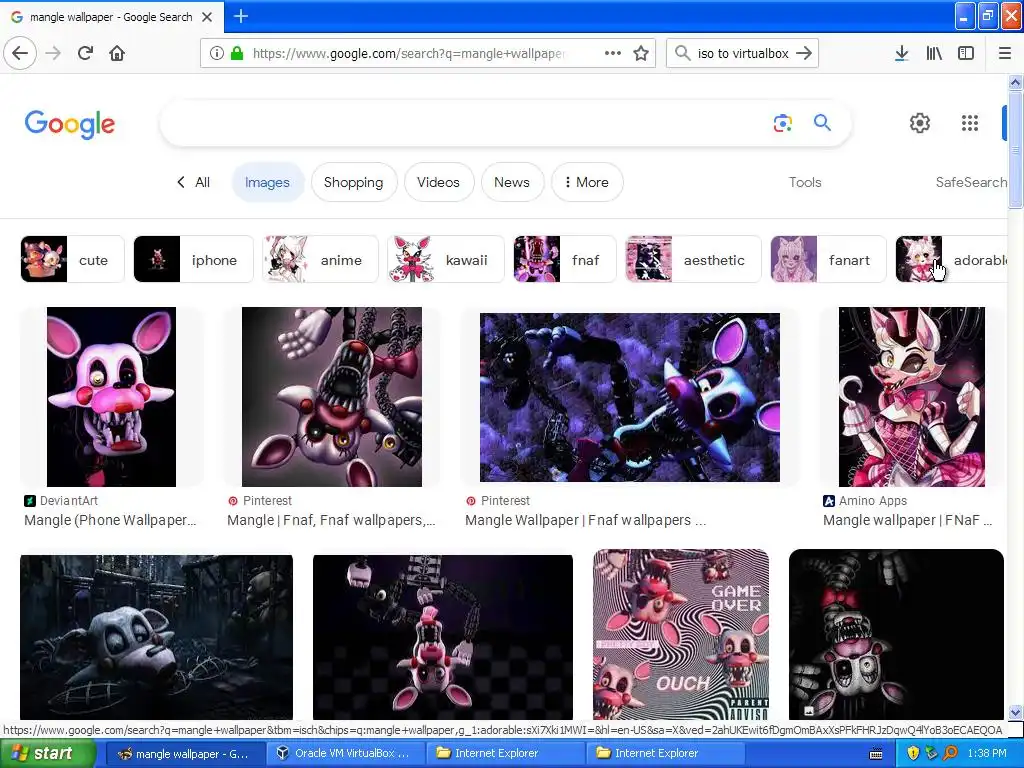Screen dimensions: 1024x768
Task: Select the mangle wallpaper Google Search tab
Action: (x=111, y=17)
